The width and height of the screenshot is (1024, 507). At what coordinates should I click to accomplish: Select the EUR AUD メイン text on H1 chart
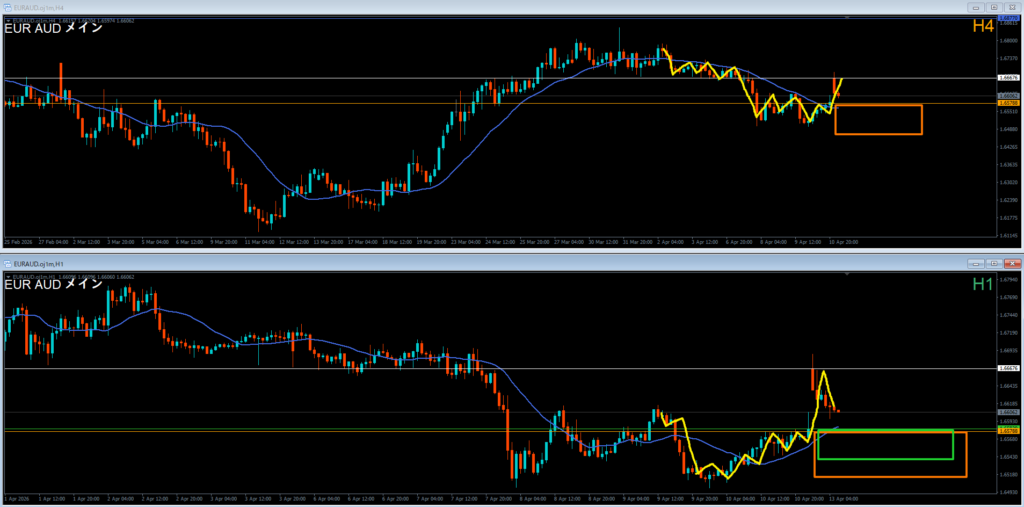click(x=53, y=284)
